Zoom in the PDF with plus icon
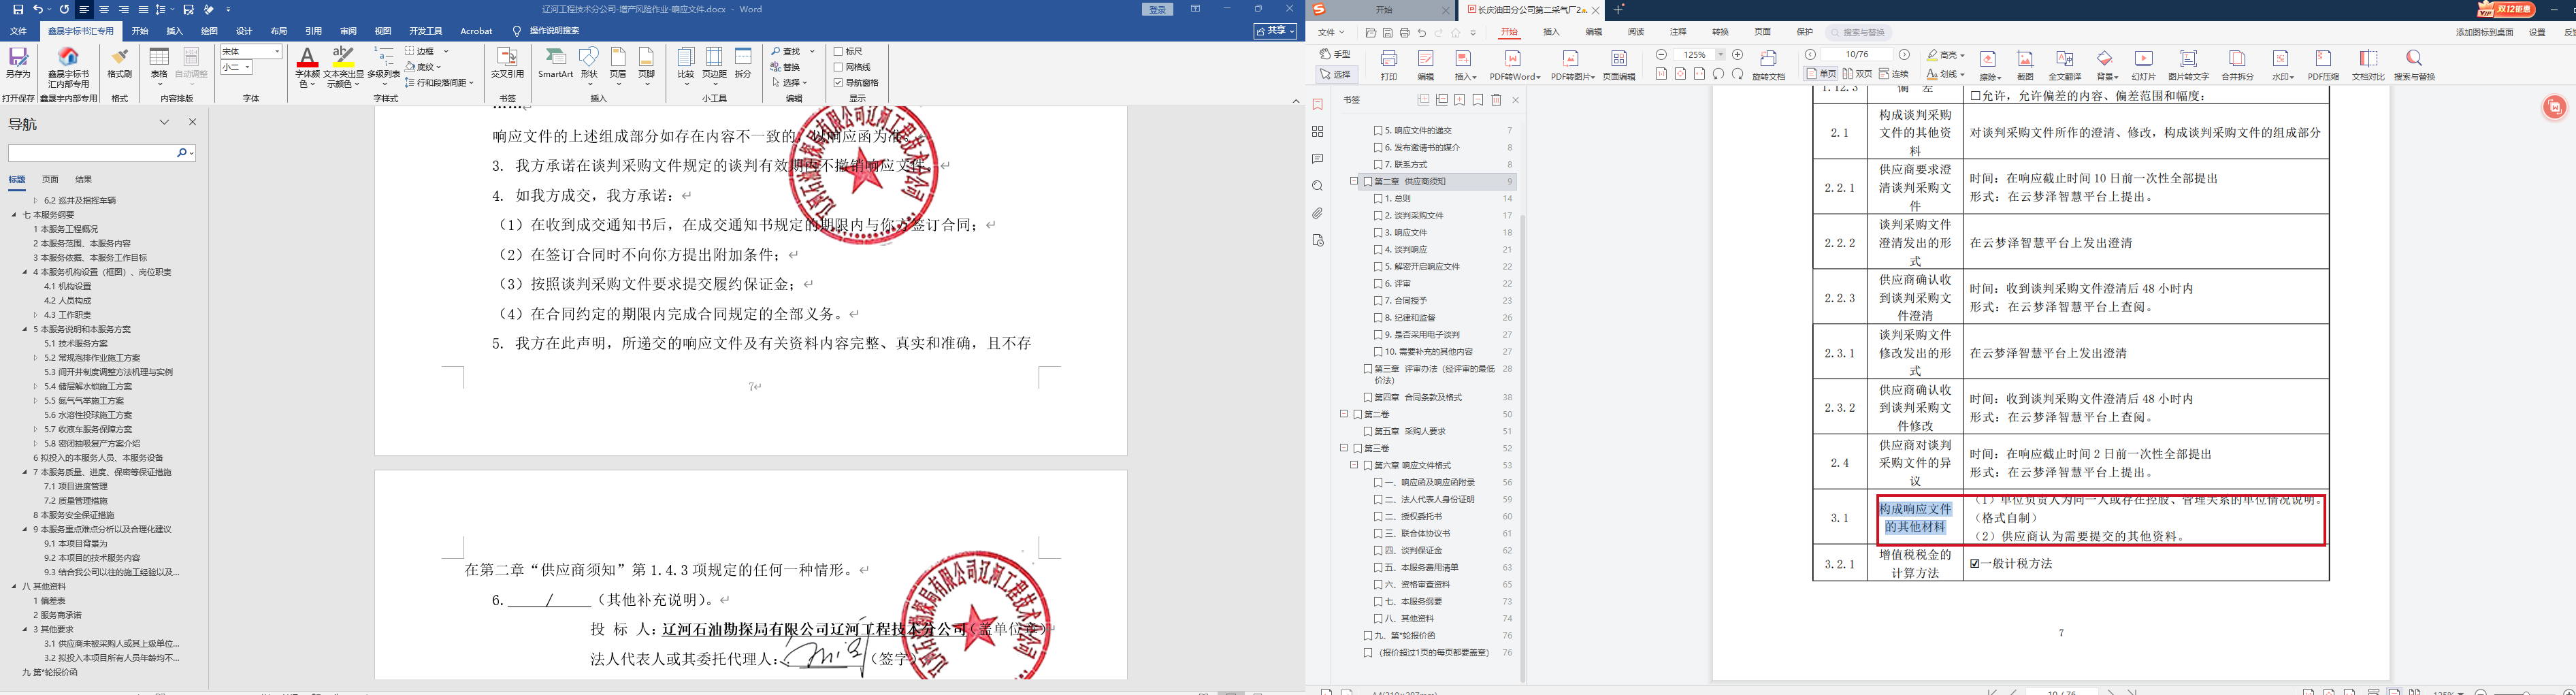Viewport: 2576px width, 695px height. [1738, 55]
